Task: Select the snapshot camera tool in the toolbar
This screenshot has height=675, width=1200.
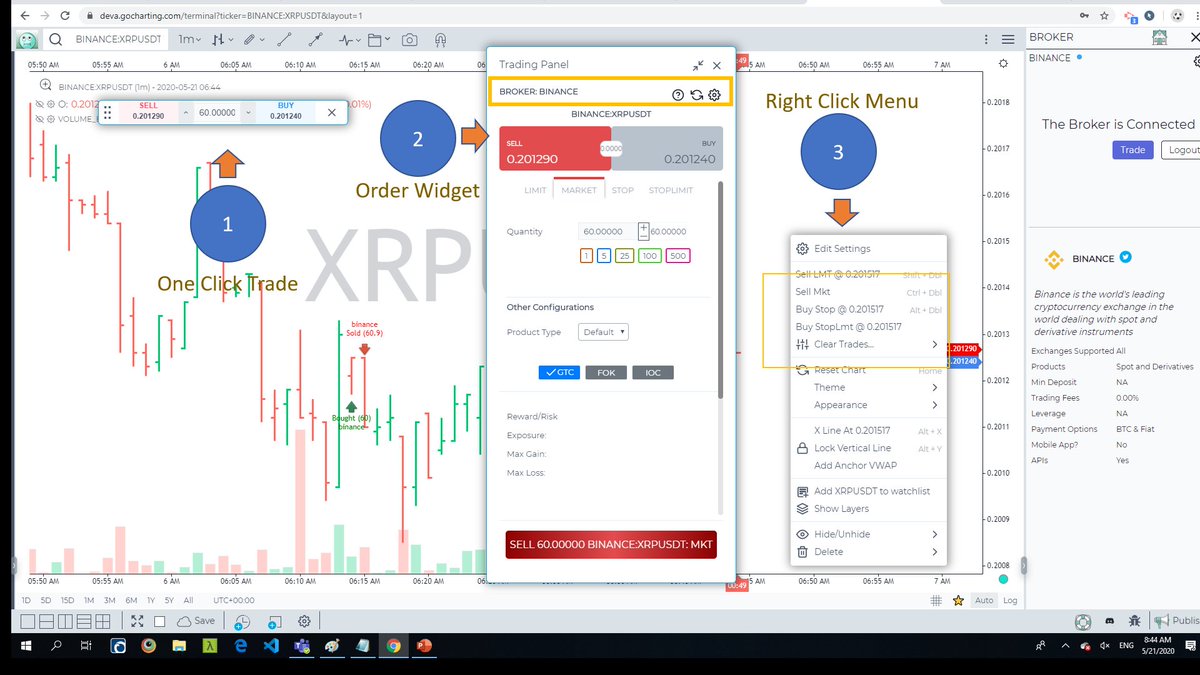Action: coord(408,40)
